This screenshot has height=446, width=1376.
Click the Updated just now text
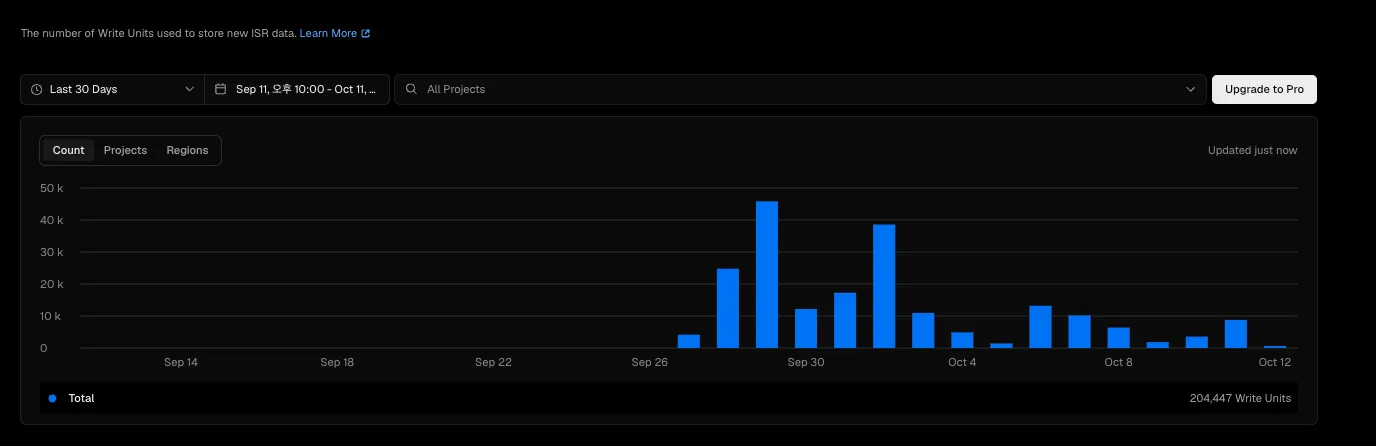coord(1252,150)
